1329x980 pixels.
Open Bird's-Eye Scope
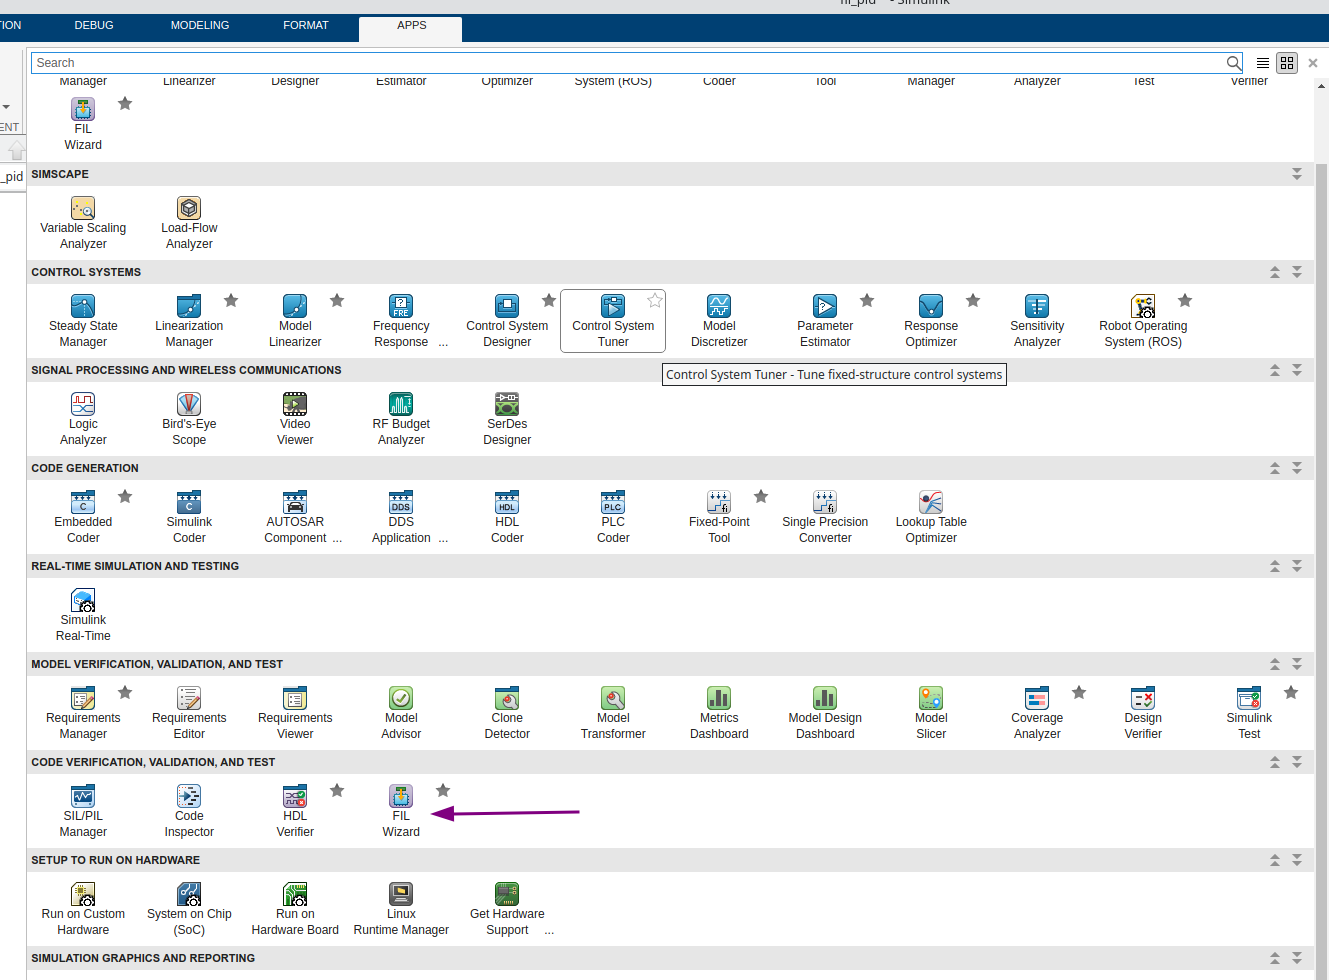point(189,418)
